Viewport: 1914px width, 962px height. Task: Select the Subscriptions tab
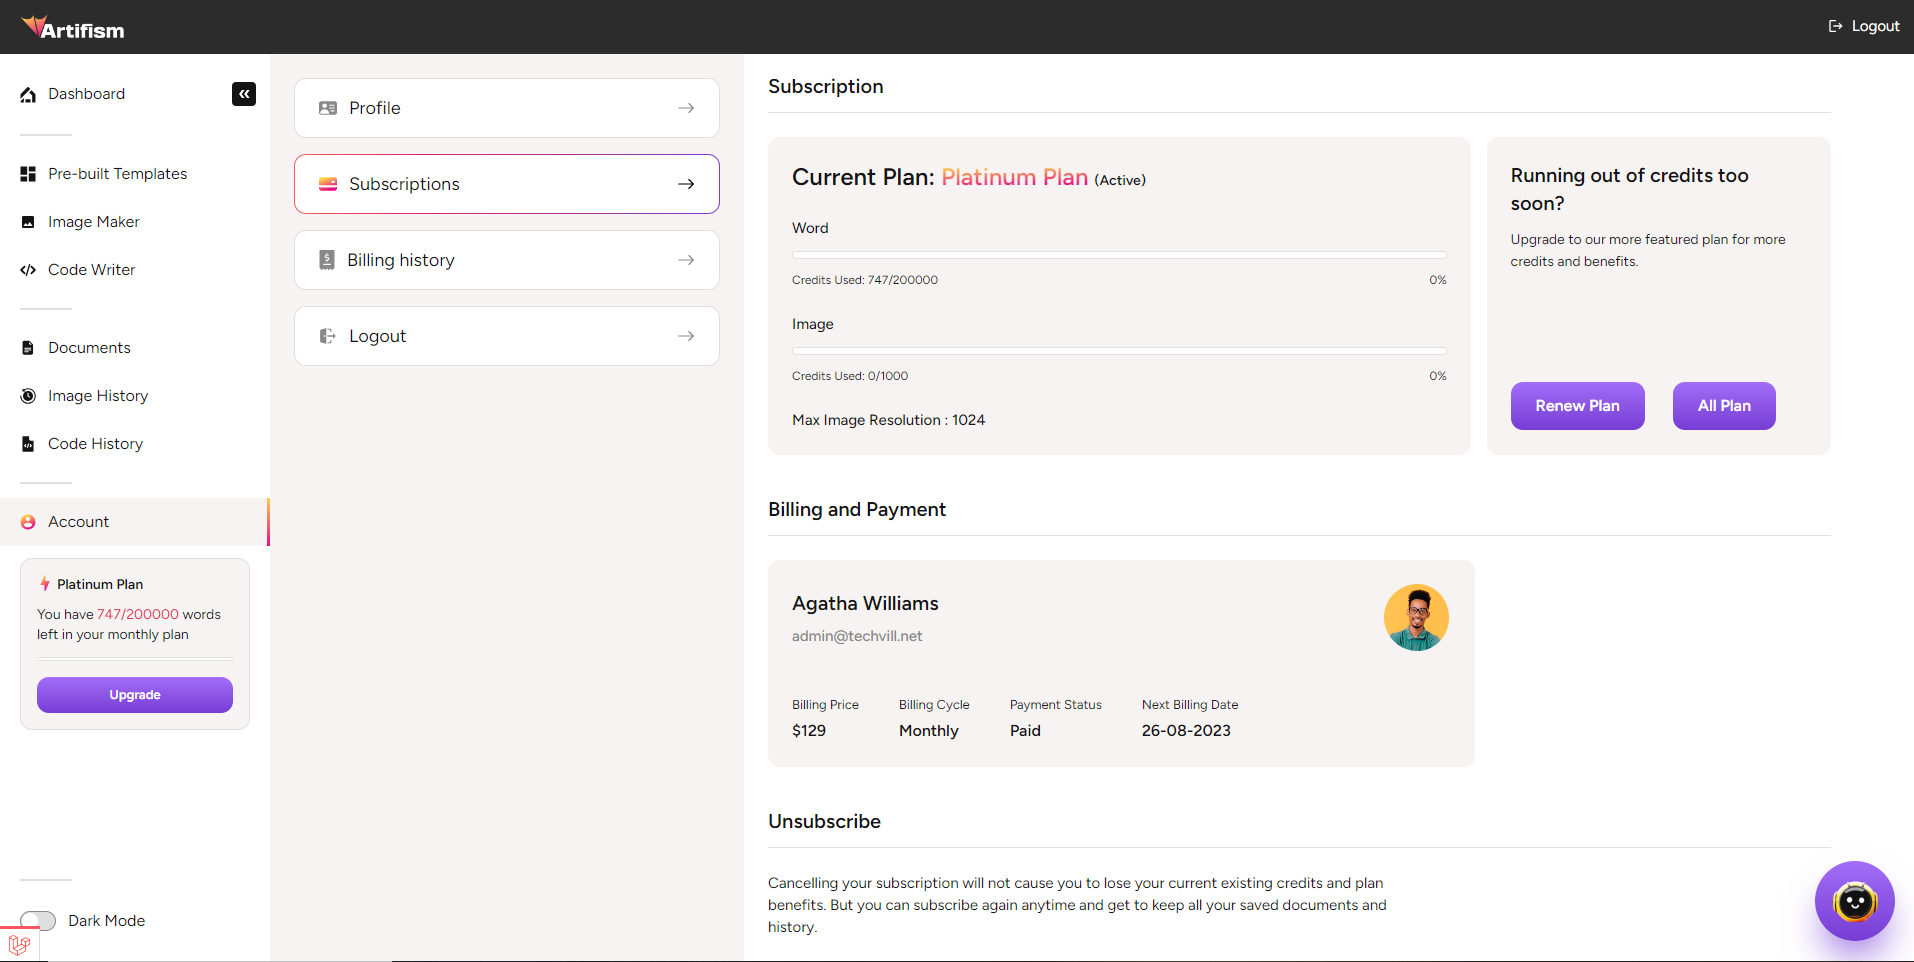point(506,184)
